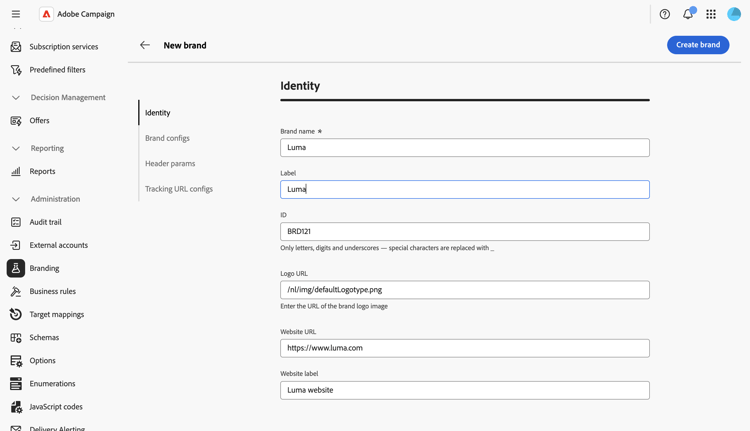Open the hamburger navigation menu

[x=16, y=14]
